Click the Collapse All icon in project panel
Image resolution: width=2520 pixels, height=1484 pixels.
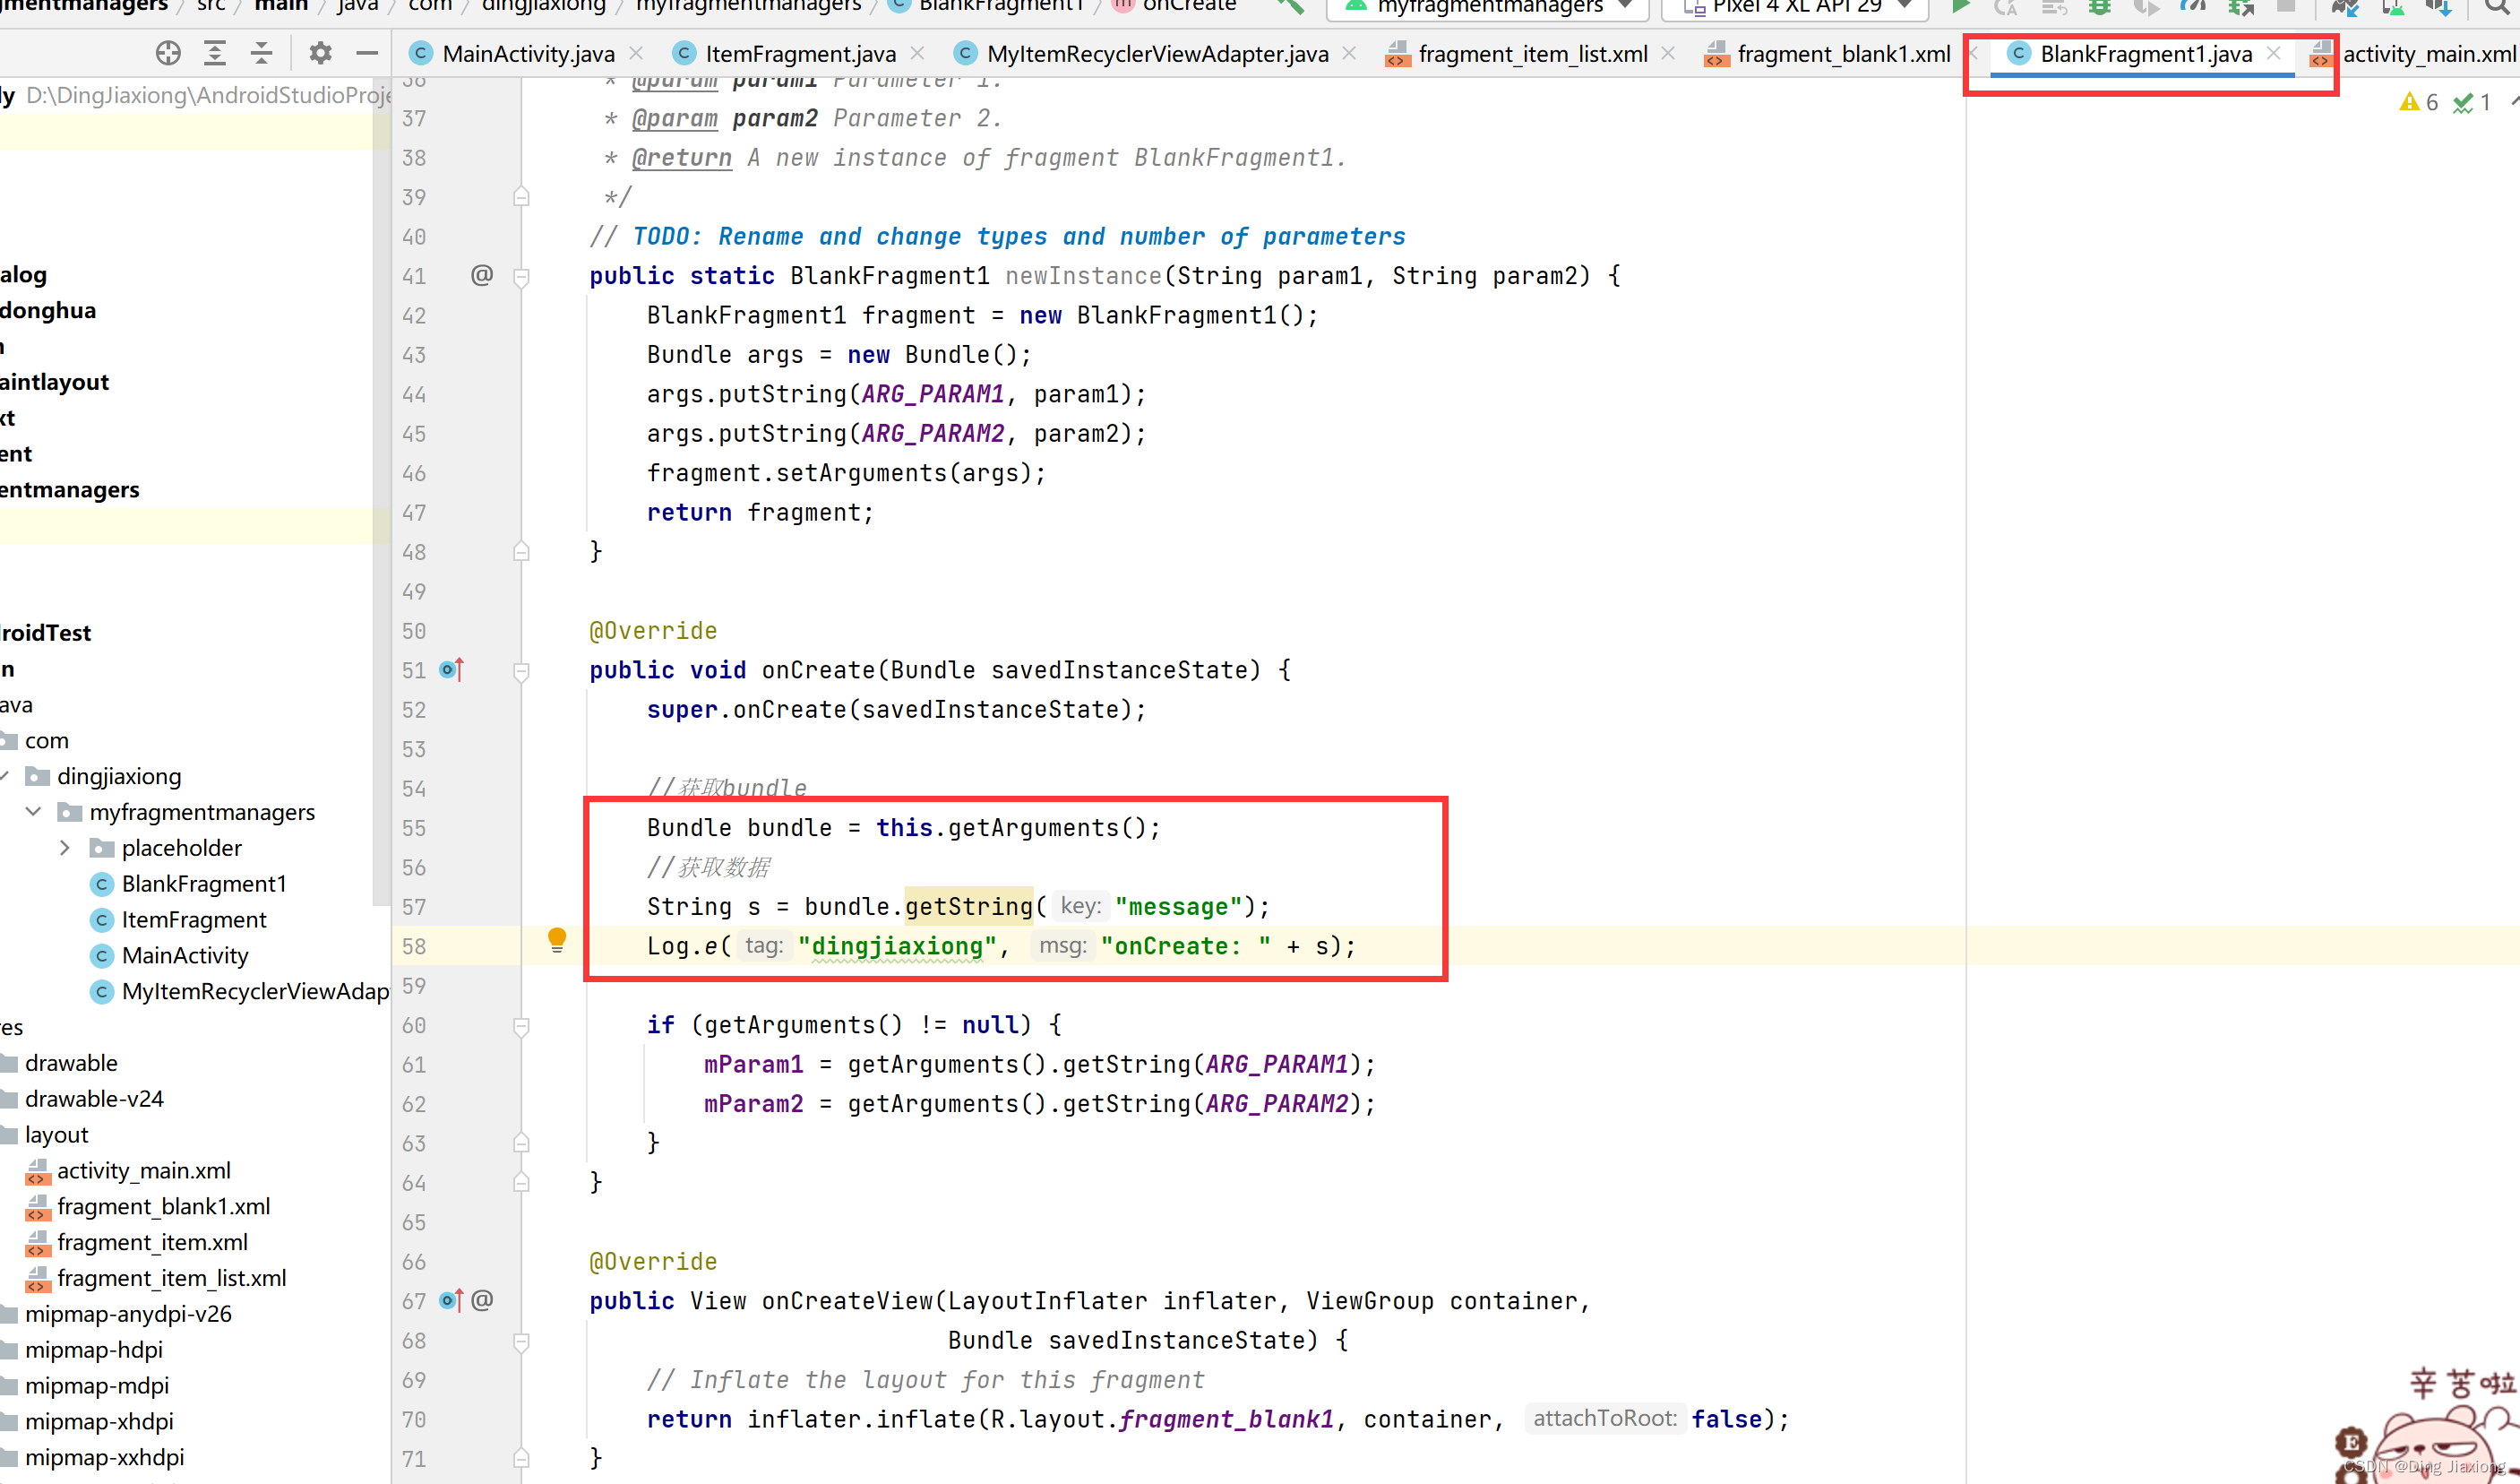point(261,53)
